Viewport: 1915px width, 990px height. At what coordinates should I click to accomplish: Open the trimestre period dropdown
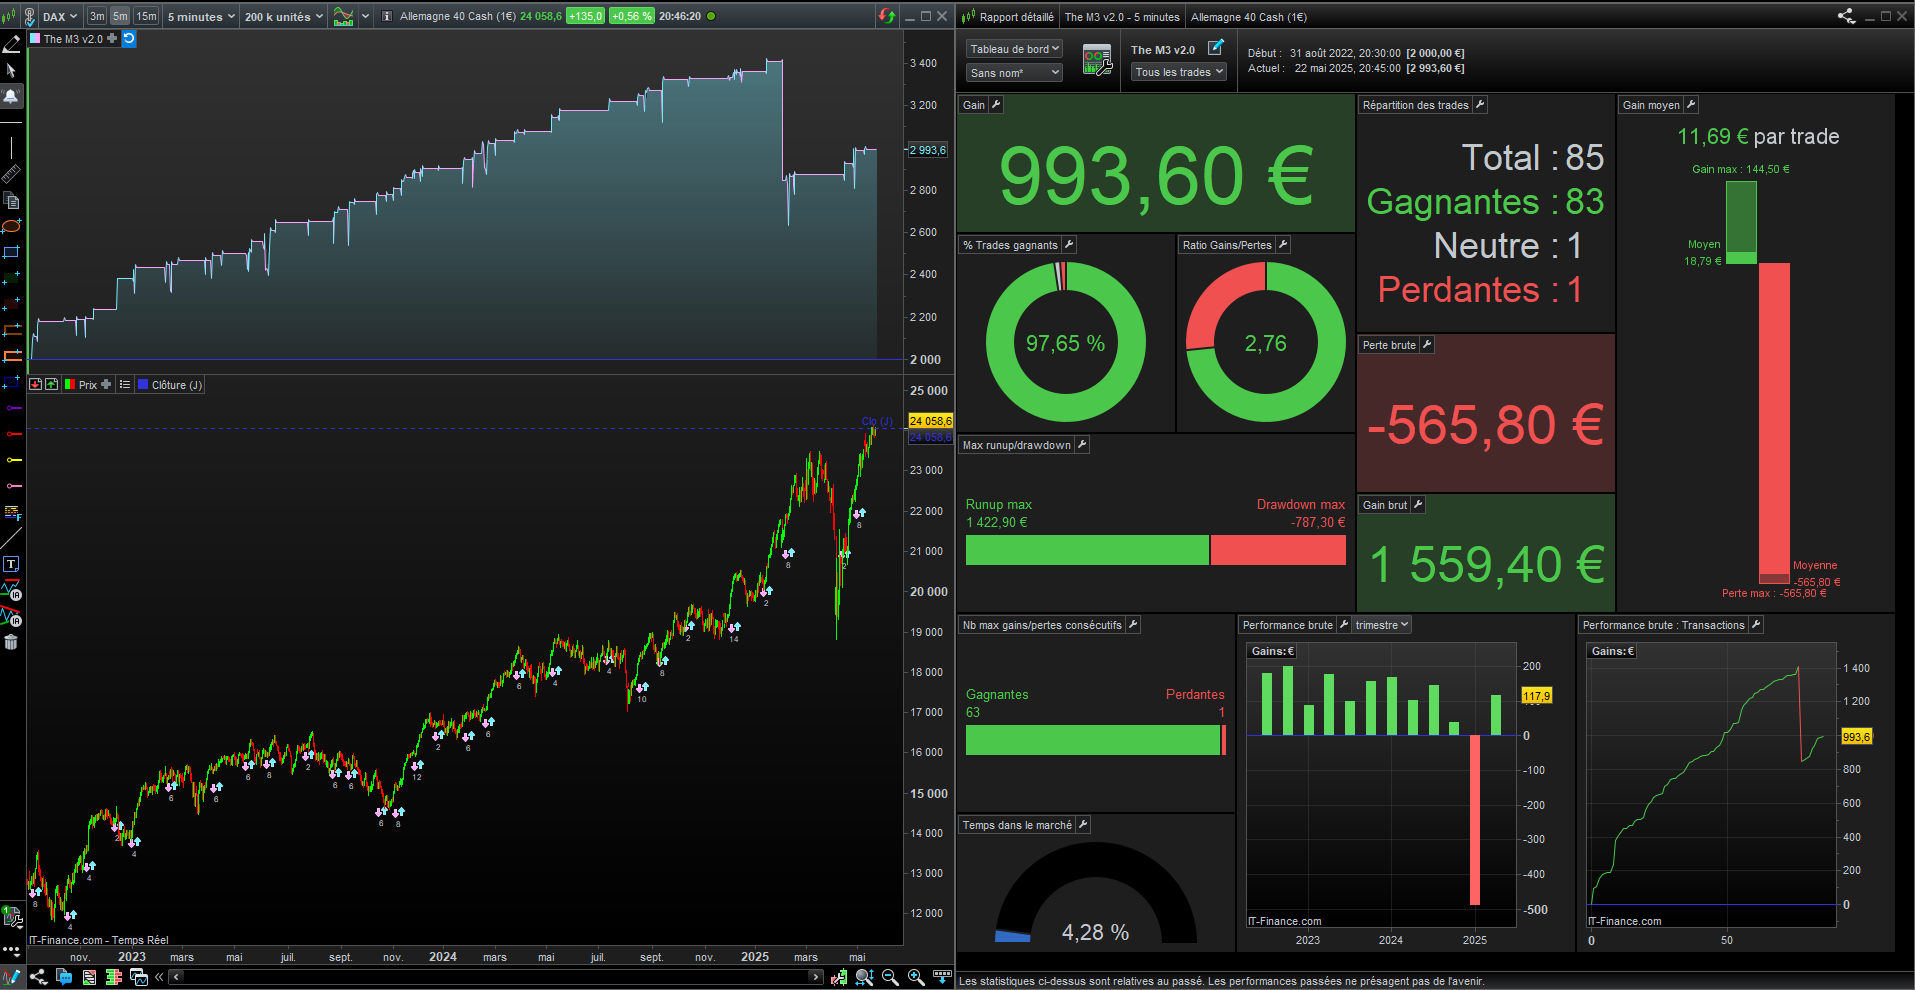coord(1381,625)
